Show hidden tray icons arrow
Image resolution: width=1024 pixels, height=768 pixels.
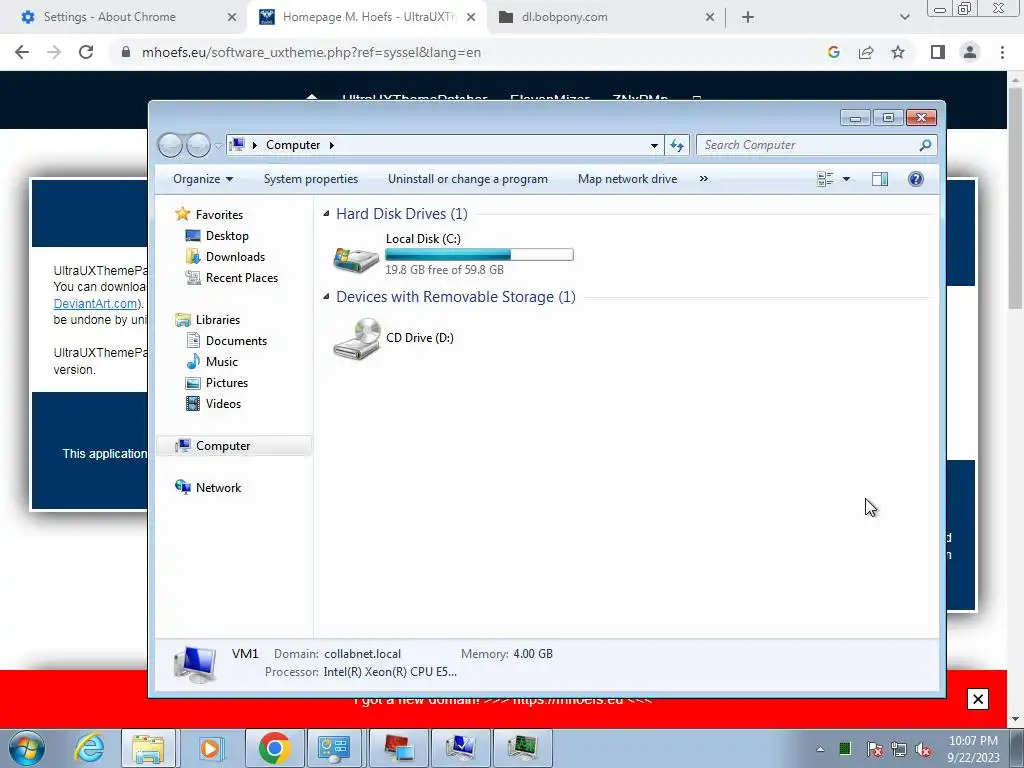tap(820, 749)
